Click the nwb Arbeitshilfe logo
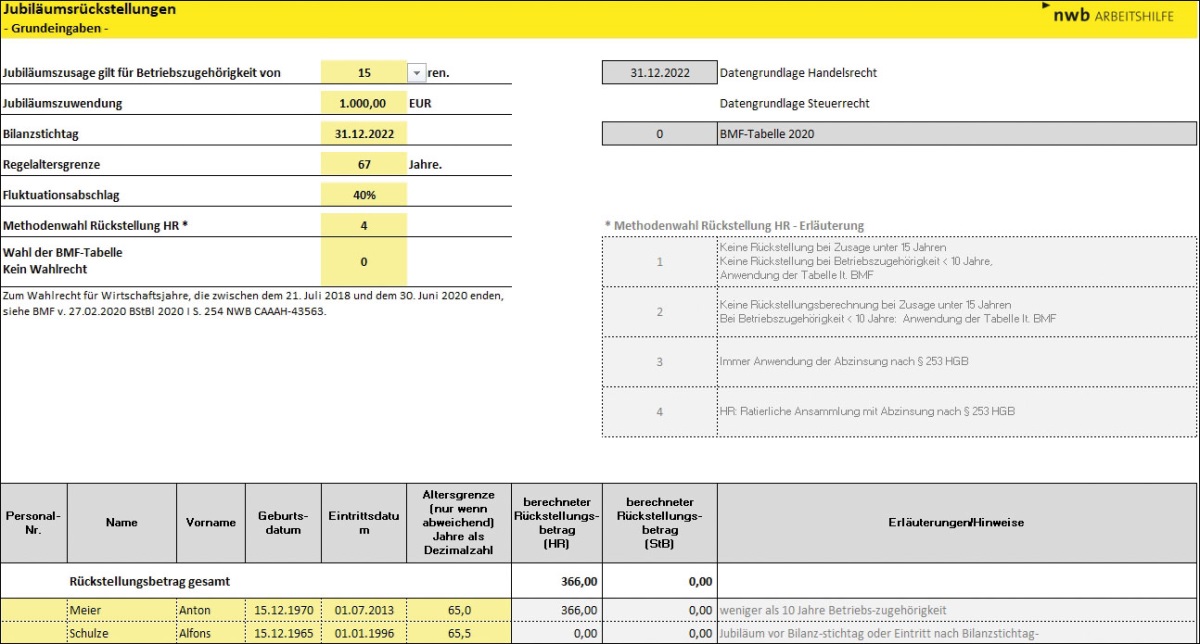Viewport: 1200px width, 644px height. (1116, 15)
